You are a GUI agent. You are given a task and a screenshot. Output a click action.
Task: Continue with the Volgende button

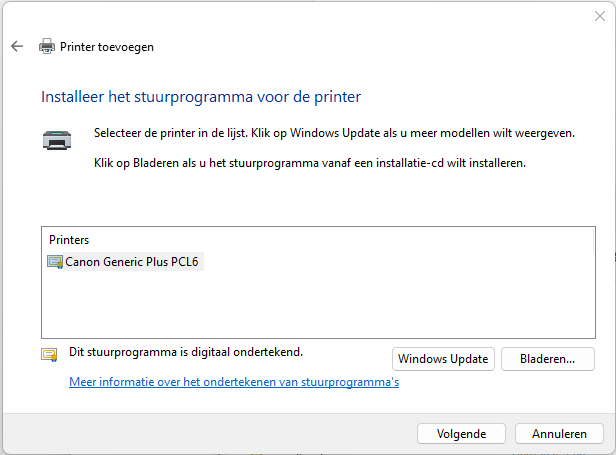point(461,434)
